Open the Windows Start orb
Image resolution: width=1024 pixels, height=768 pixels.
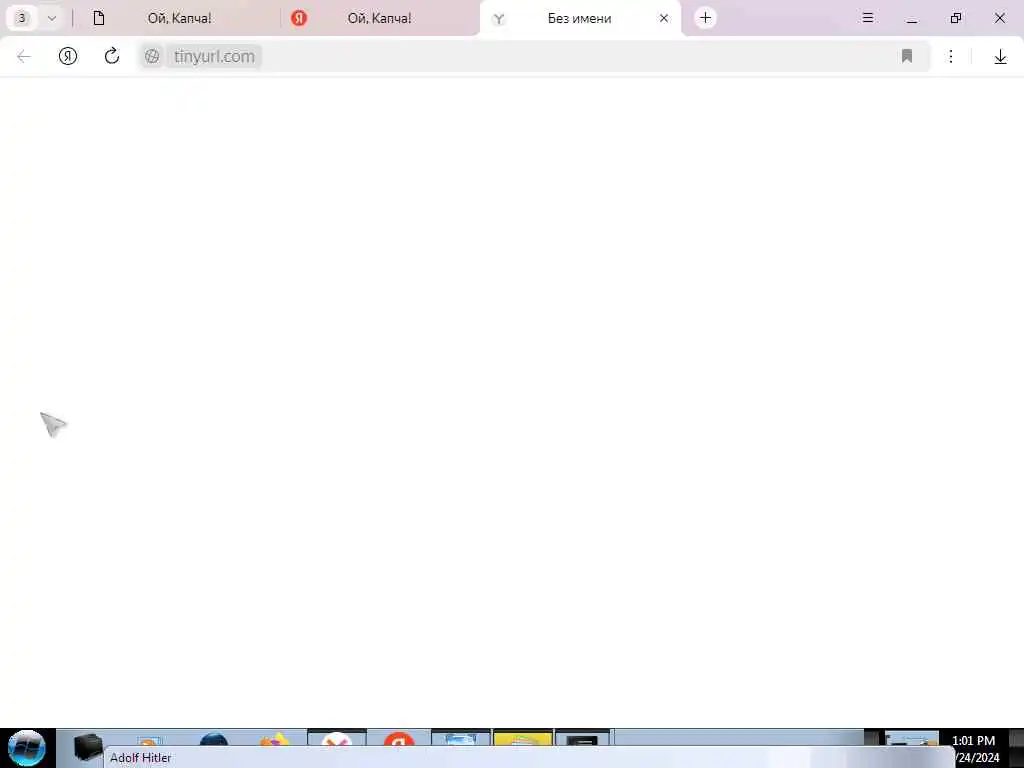(27, 748)
